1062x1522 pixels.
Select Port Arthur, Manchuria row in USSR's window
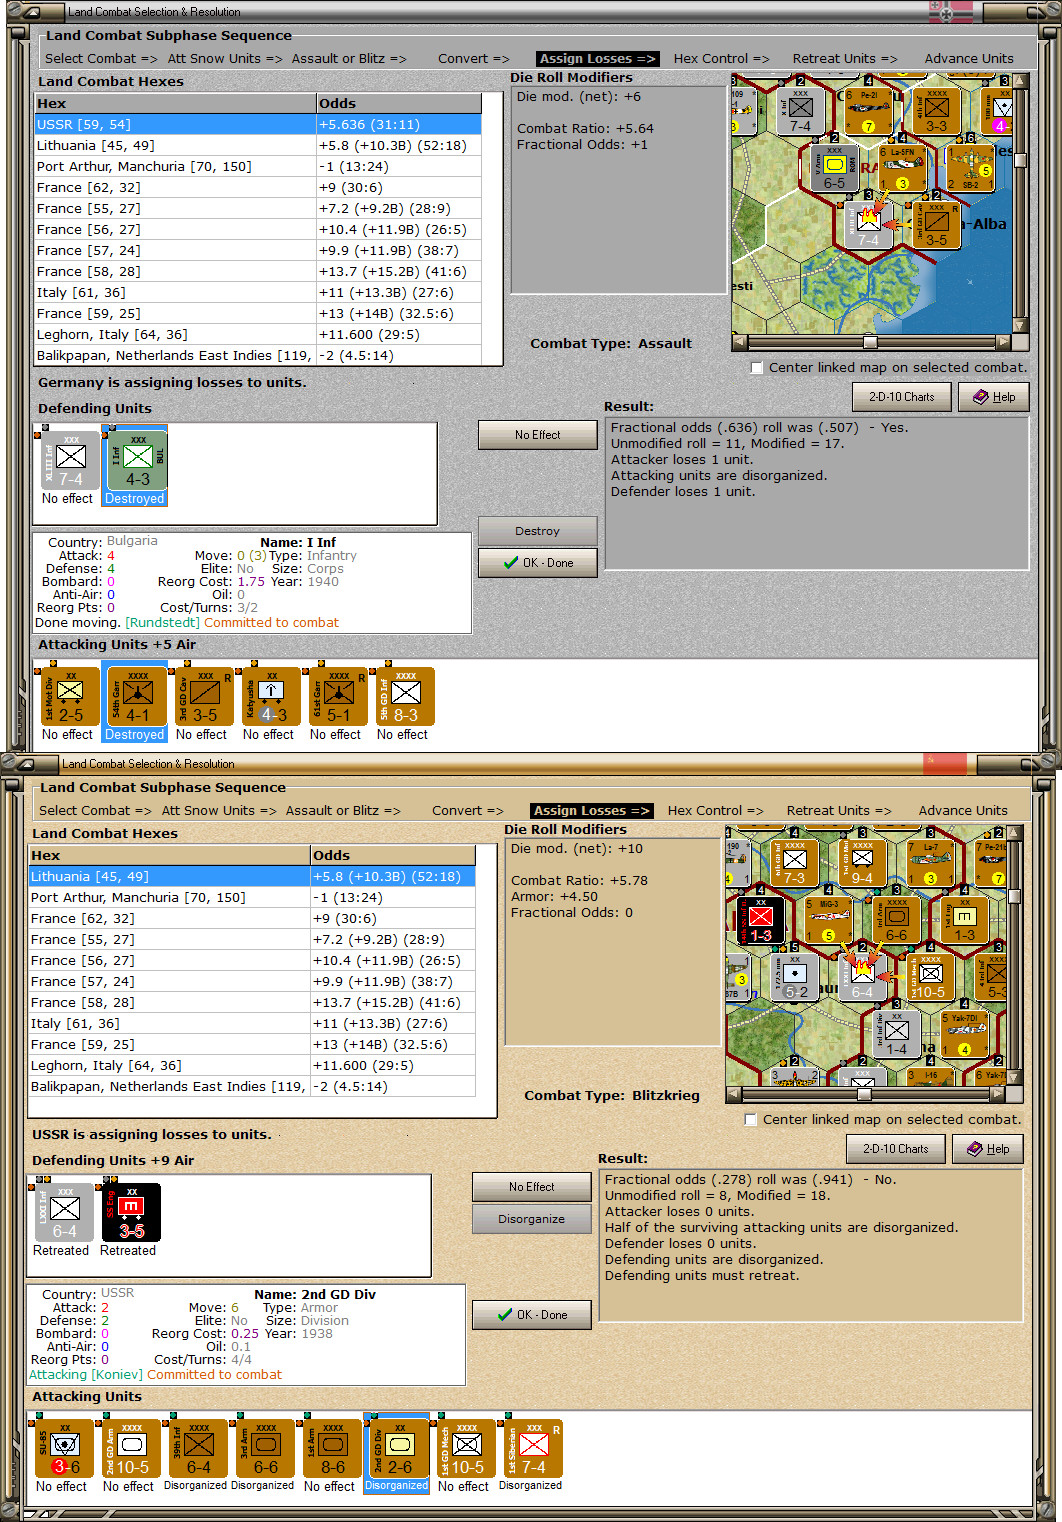click(x=252, y=898)
